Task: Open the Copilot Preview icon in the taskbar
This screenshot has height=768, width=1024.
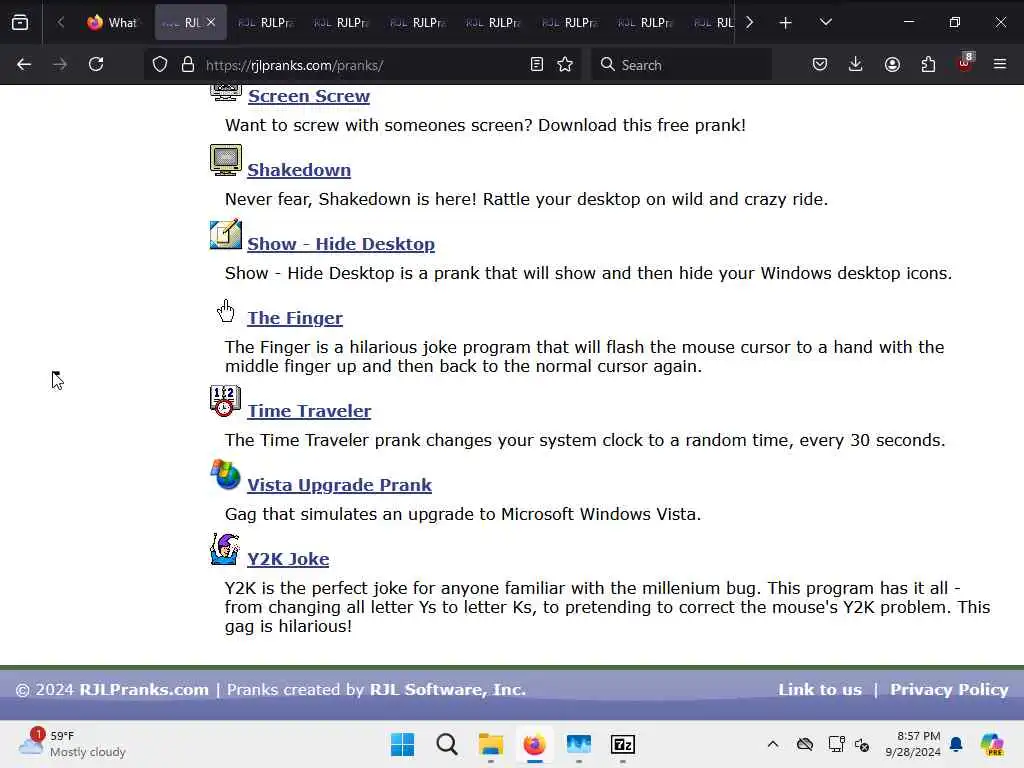Action: (992, 744)
